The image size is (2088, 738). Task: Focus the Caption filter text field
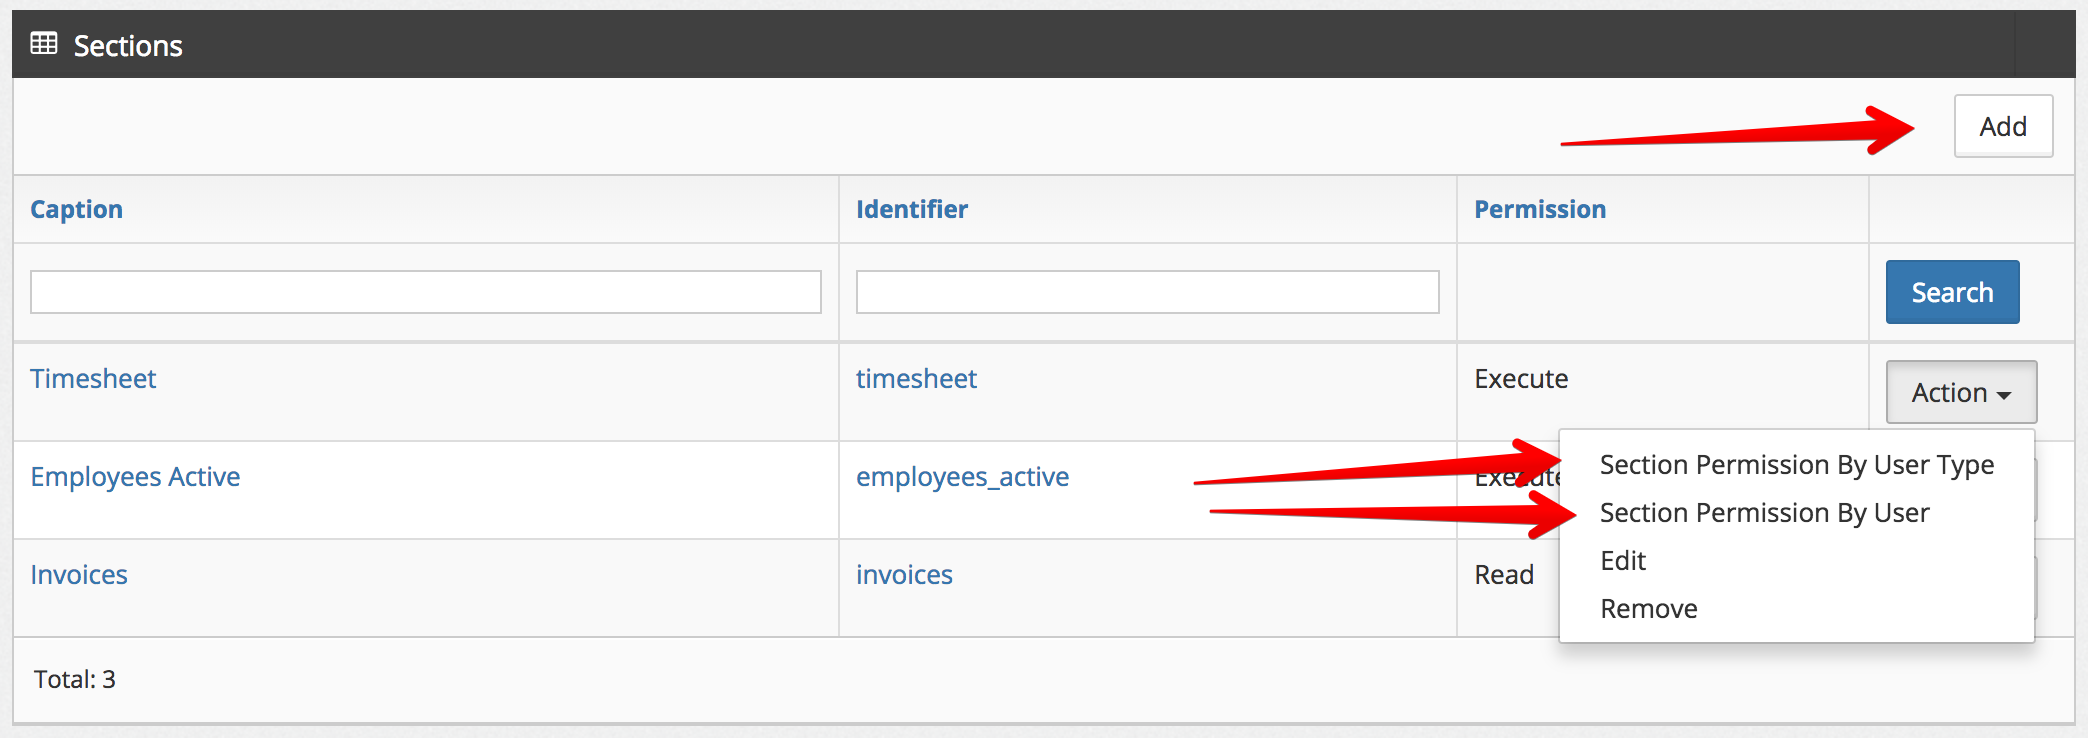coord(425,292)
